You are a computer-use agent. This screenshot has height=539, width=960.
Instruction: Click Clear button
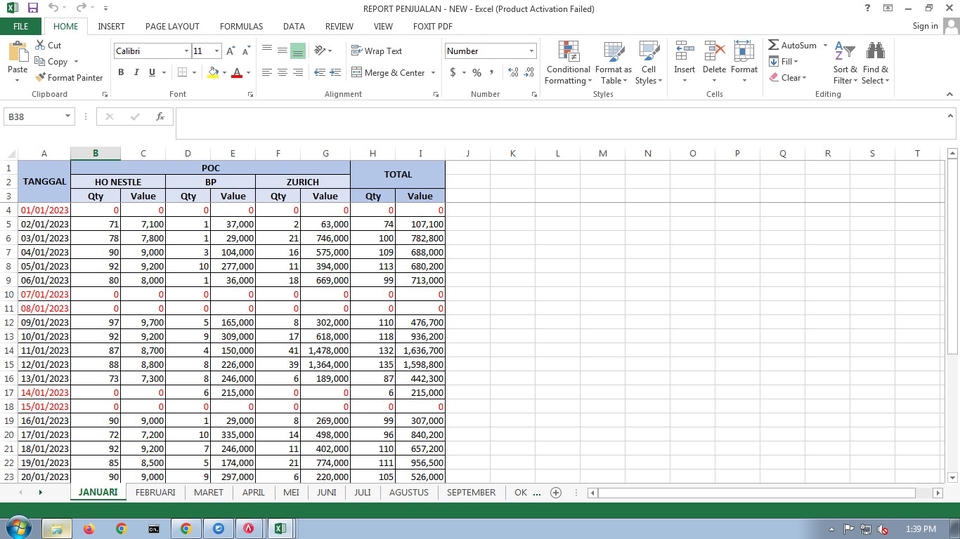click(789, 78)
